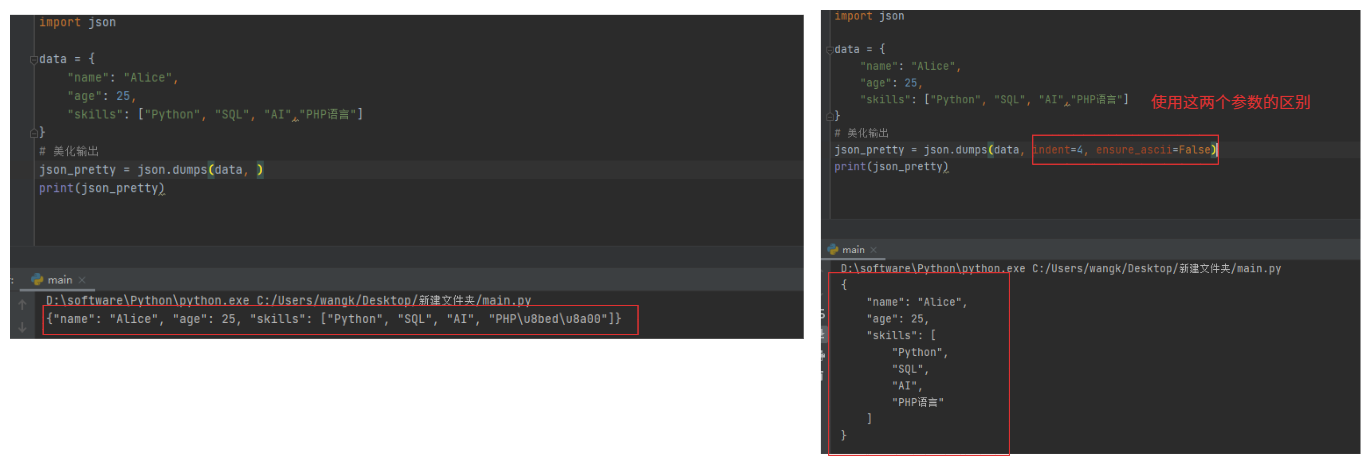
Task: Click the up arrow in left run console
Action: coord(22,303)
